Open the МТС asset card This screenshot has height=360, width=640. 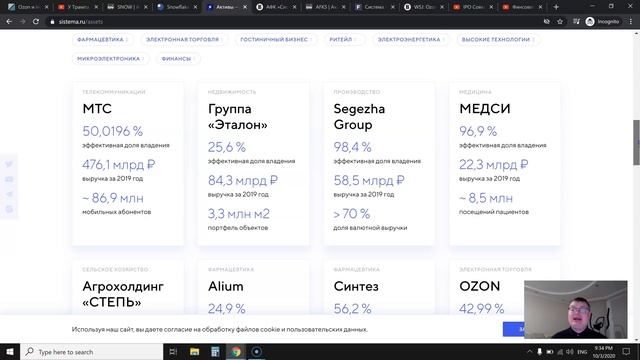[128, 164]
